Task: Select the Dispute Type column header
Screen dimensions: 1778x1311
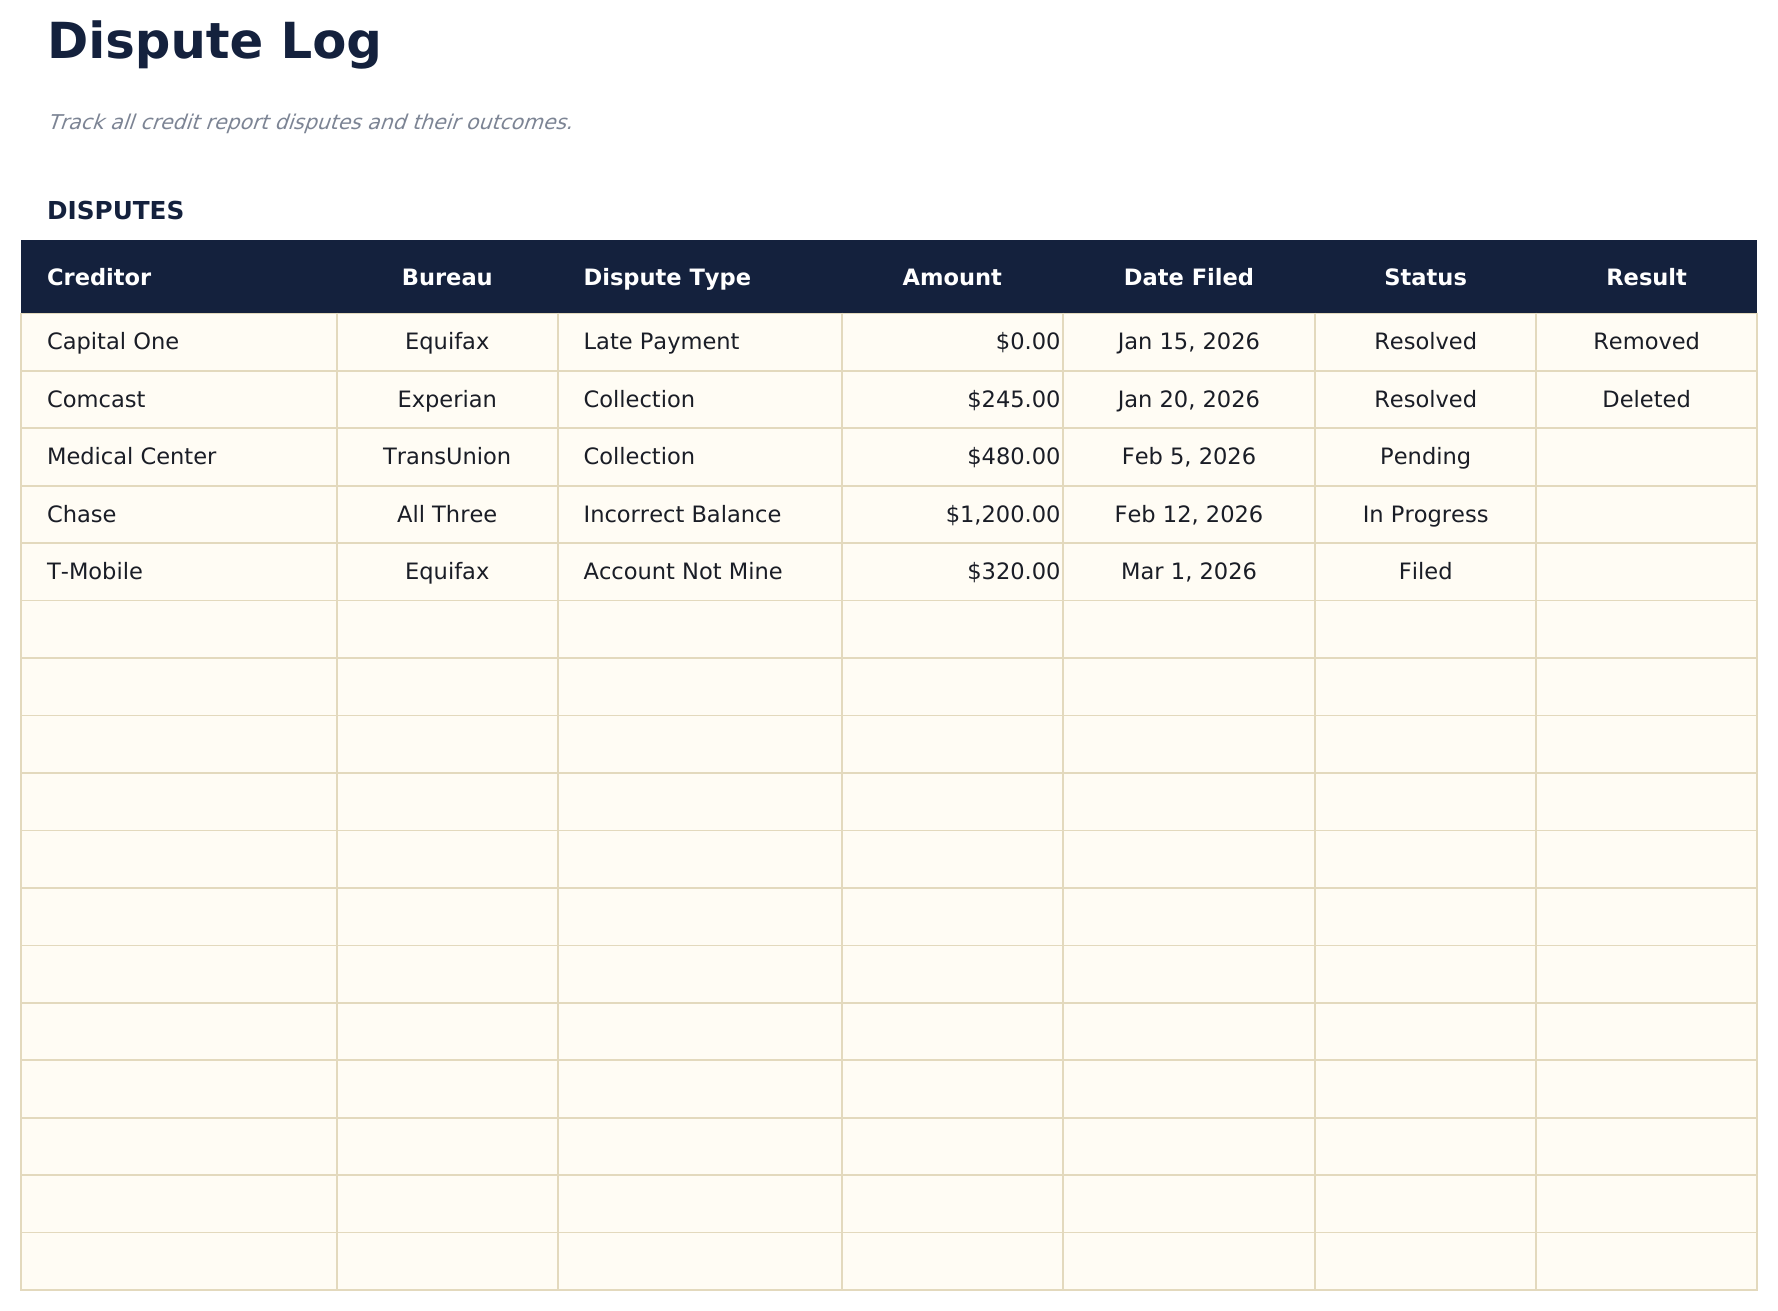Action: point(666,277)
